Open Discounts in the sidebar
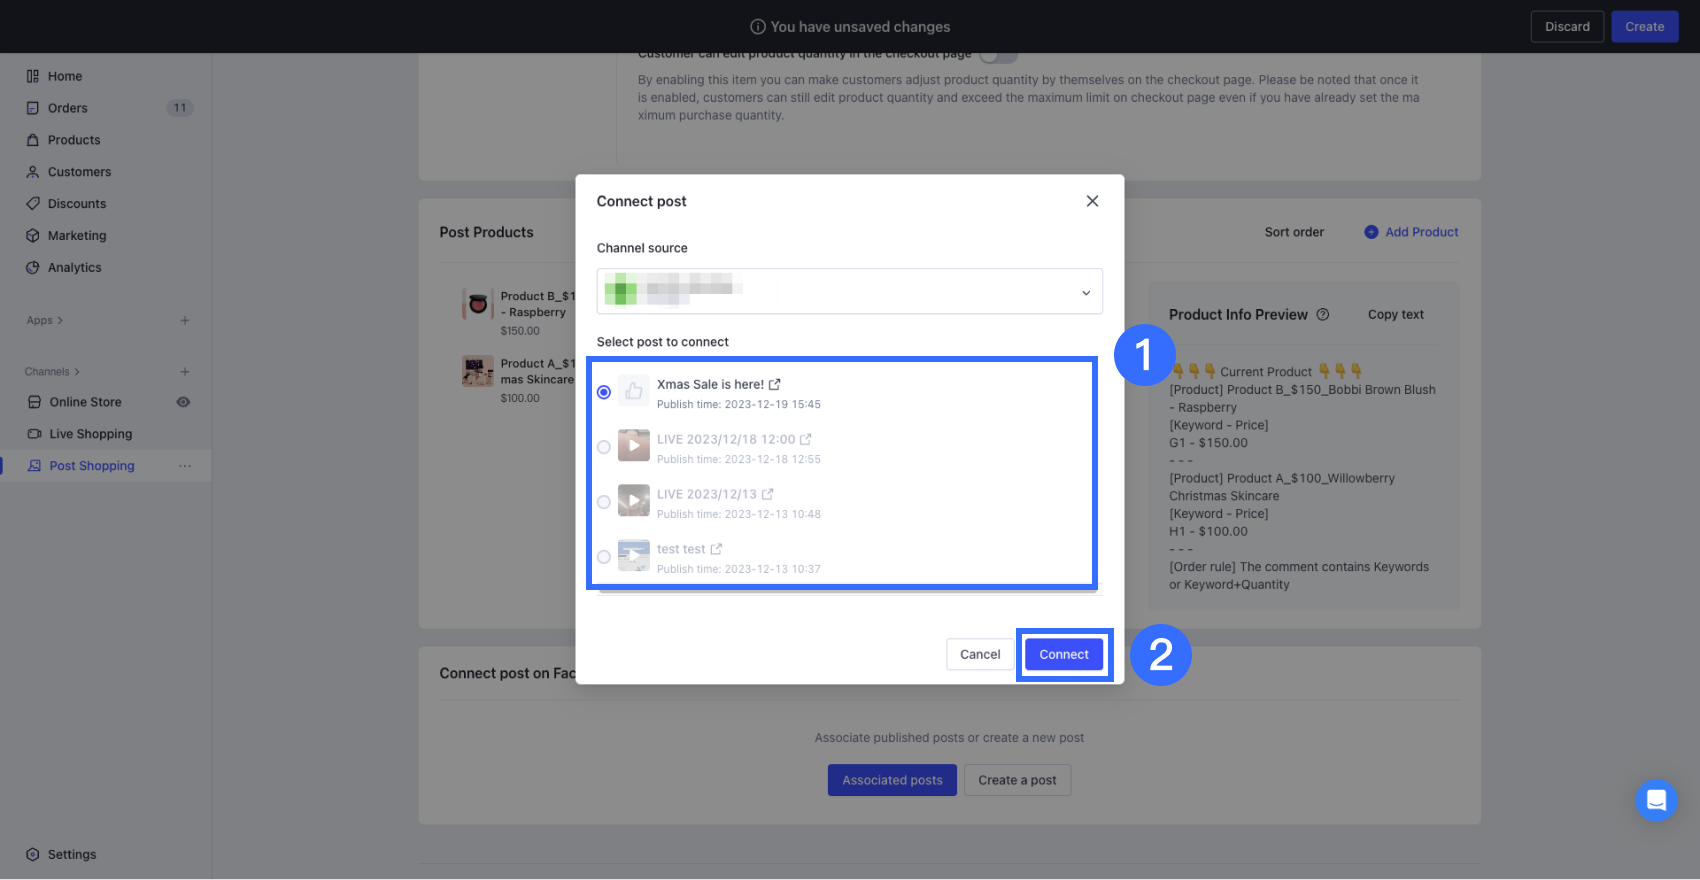Screen dimensions: 1700x880 pyautogui.click(x=77, y=204)
